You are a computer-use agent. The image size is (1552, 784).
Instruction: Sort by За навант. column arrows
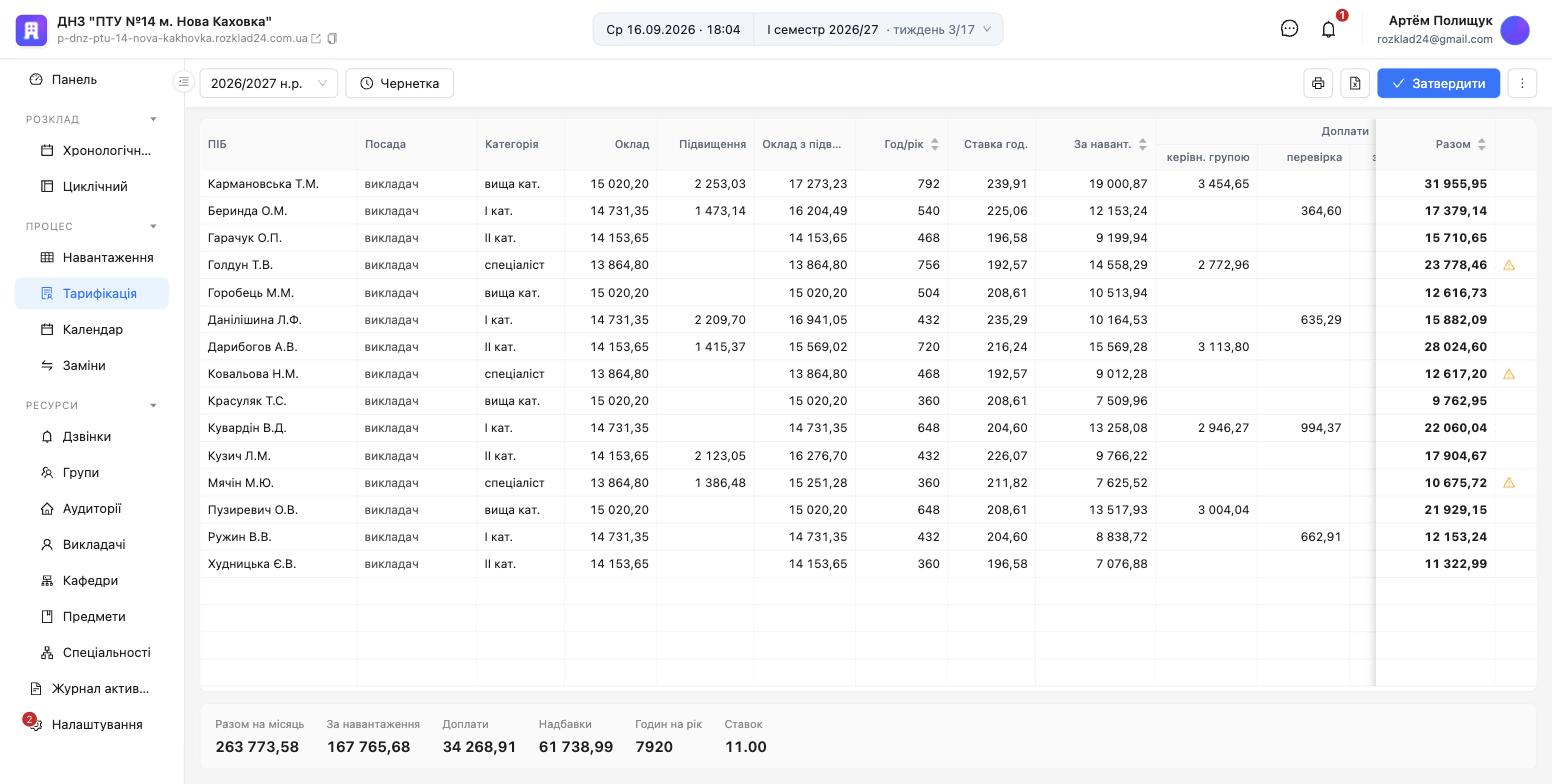(x=1143, y=144)
